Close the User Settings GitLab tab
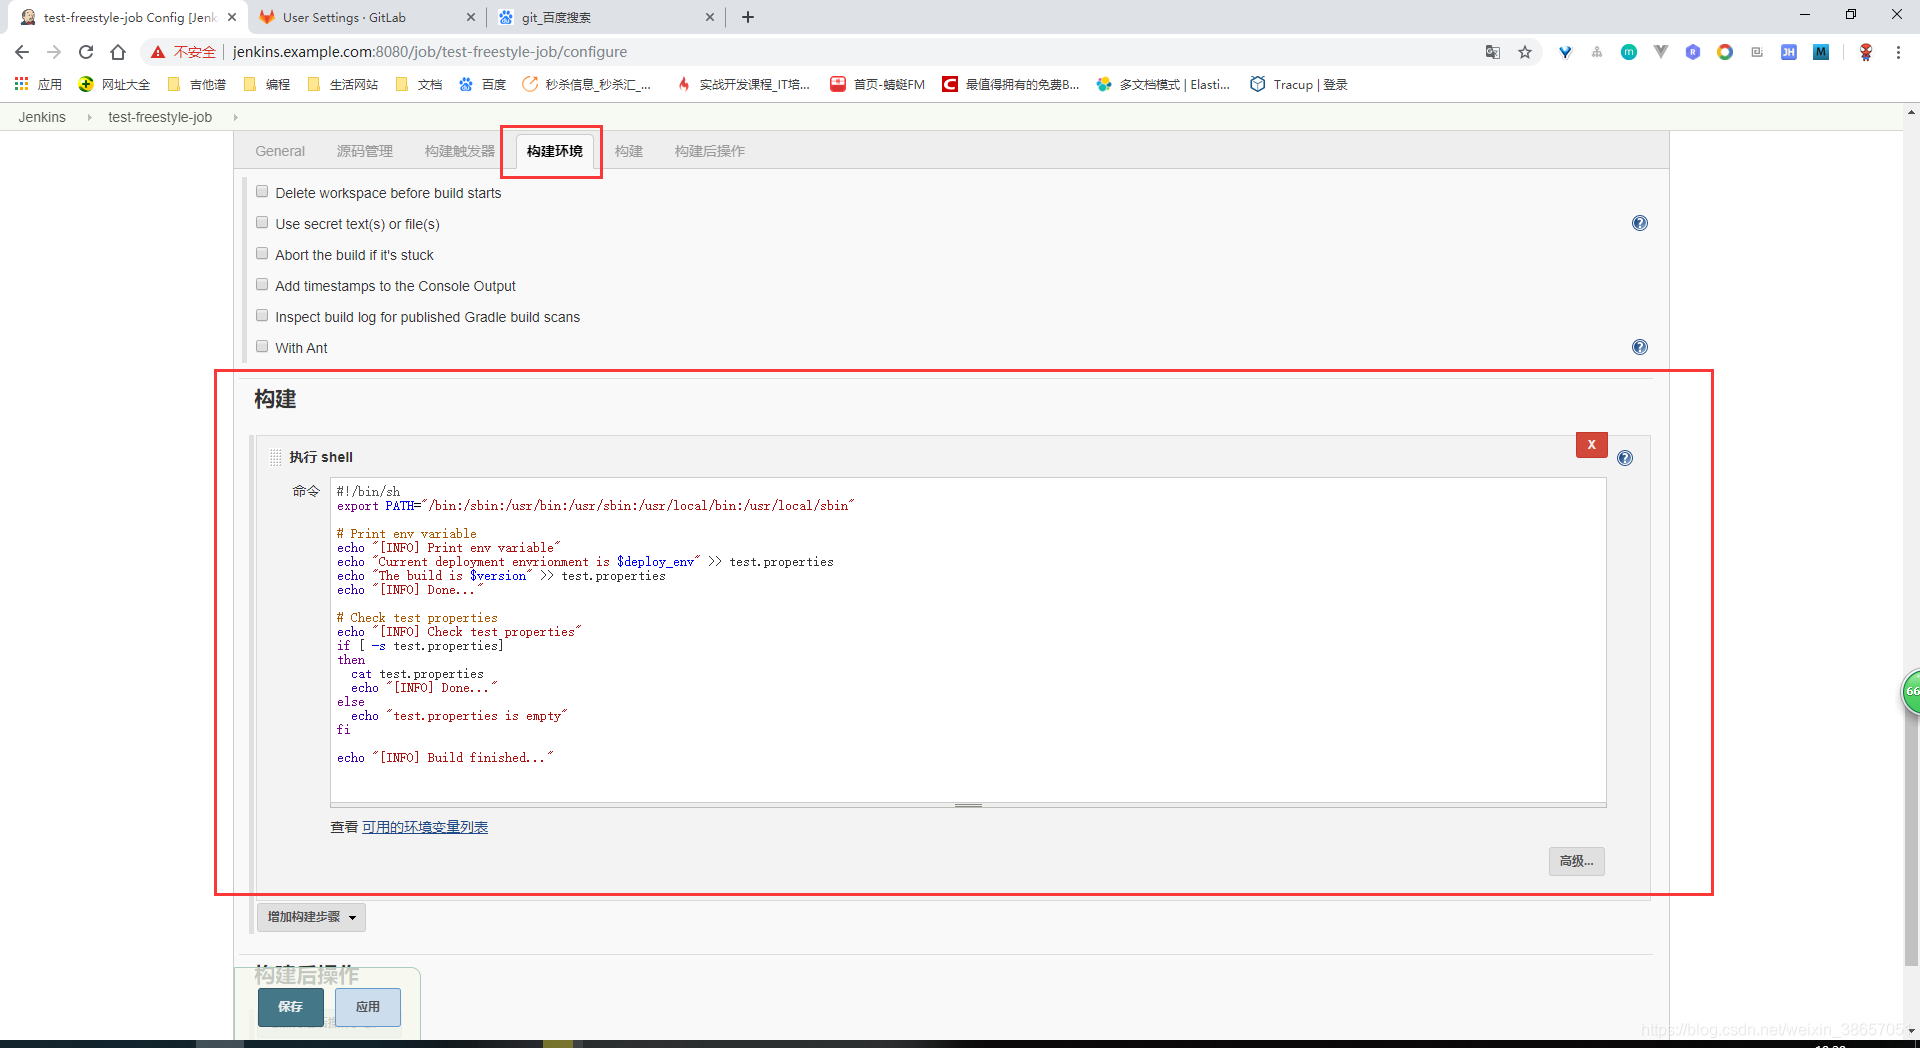 point(471,17)
